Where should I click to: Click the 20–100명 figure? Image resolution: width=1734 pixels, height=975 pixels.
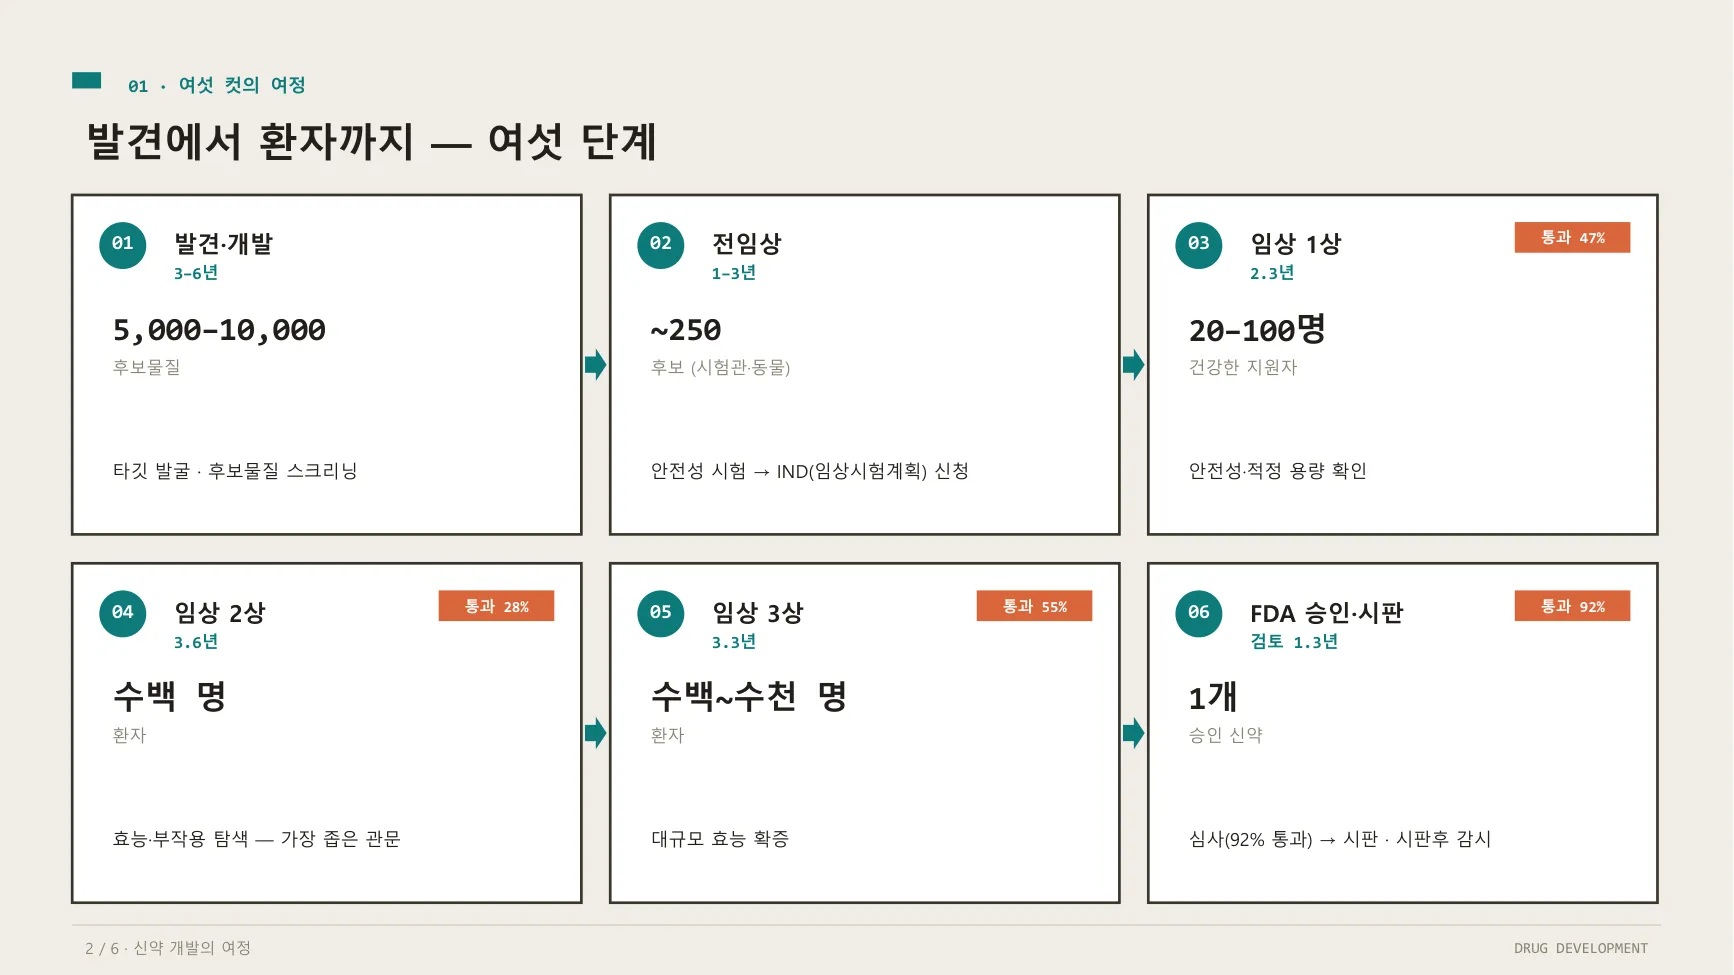[x=1257, y=329]
